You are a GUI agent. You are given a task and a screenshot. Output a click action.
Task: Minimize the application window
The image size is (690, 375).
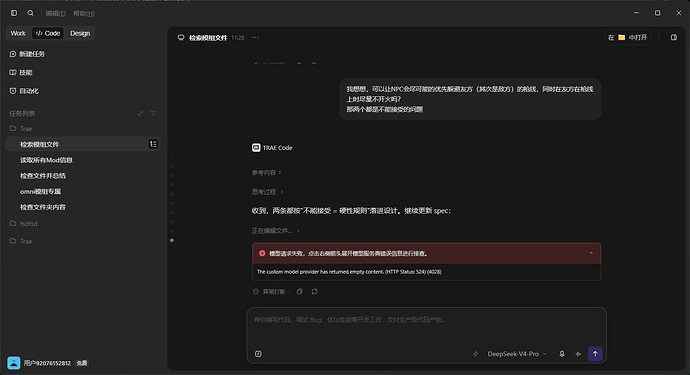tap(636, 13)
